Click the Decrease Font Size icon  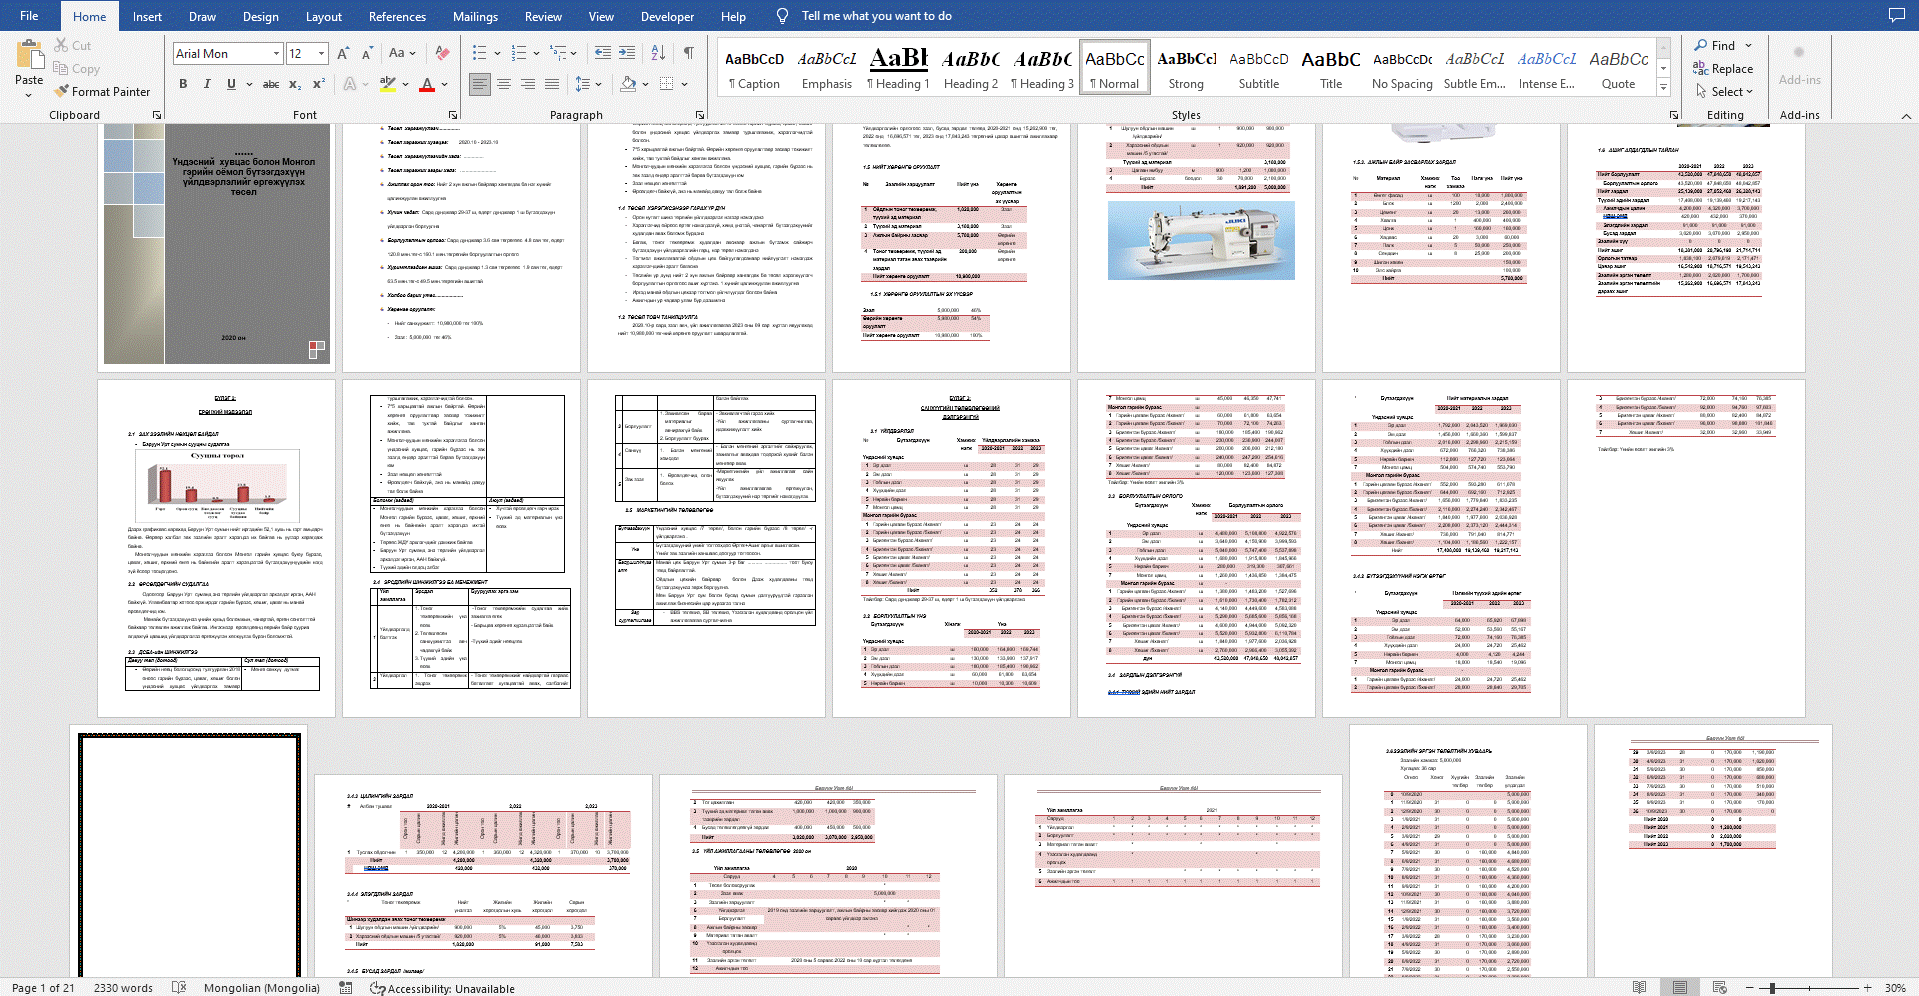click(366, 53)
